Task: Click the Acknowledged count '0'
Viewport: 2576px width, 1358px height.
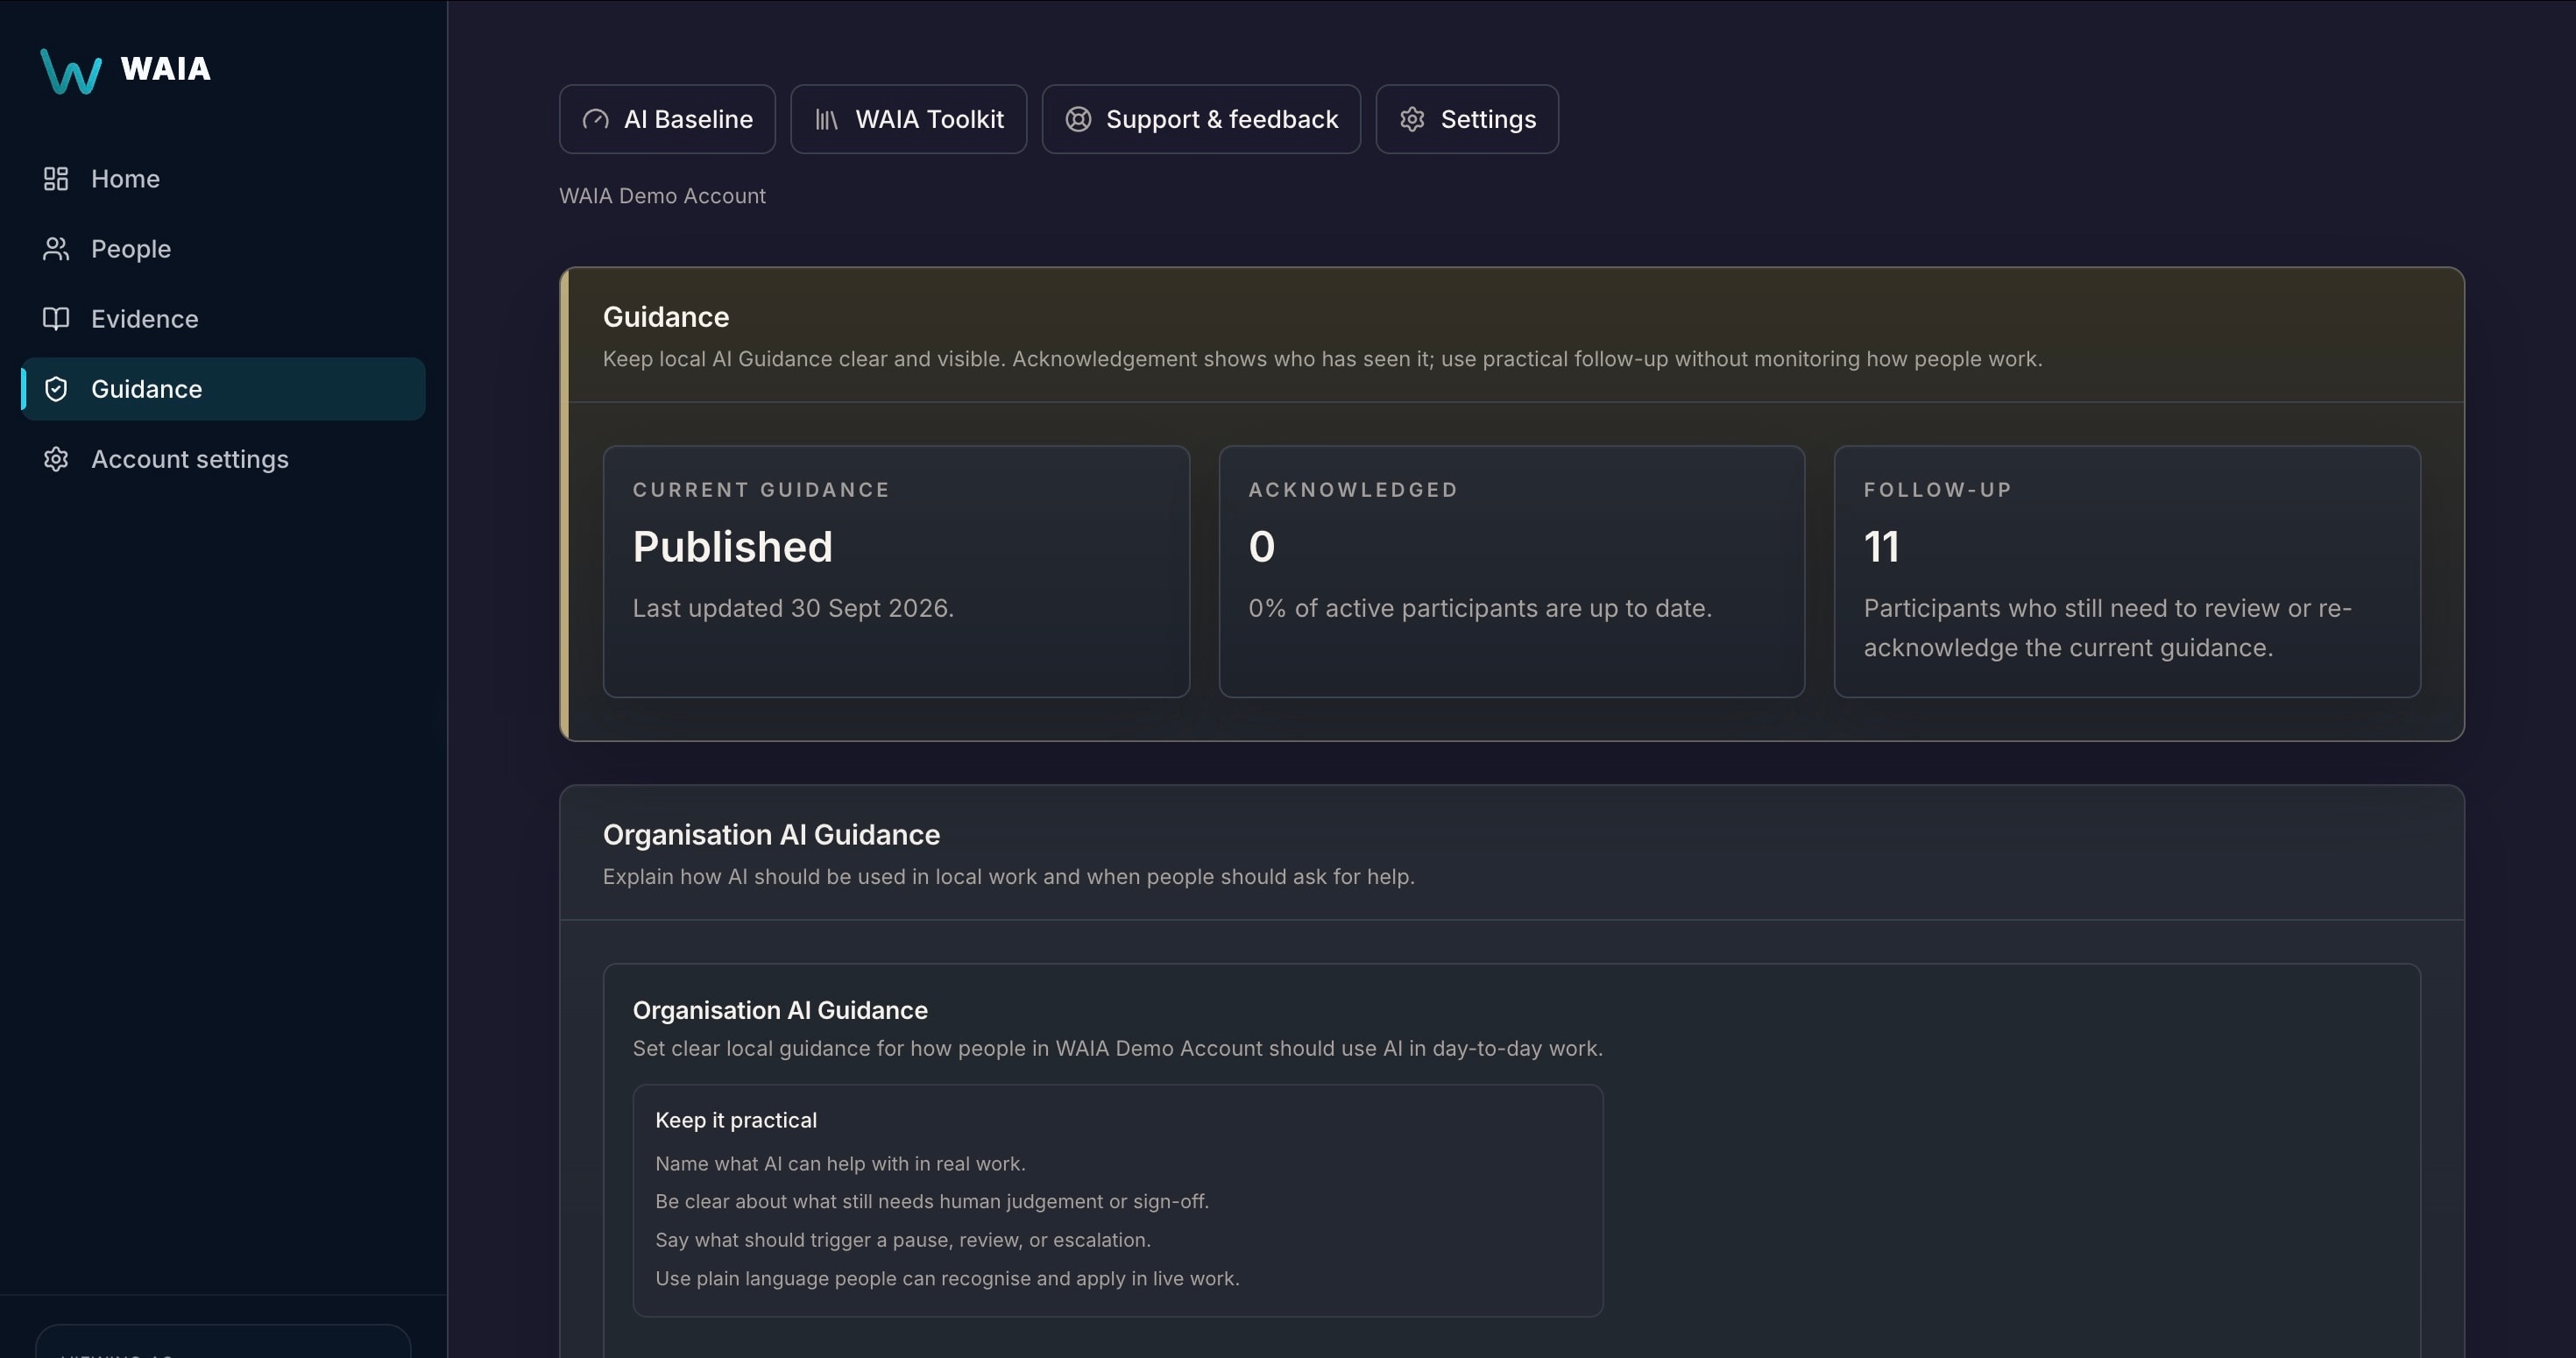Action: [1262, 547]
